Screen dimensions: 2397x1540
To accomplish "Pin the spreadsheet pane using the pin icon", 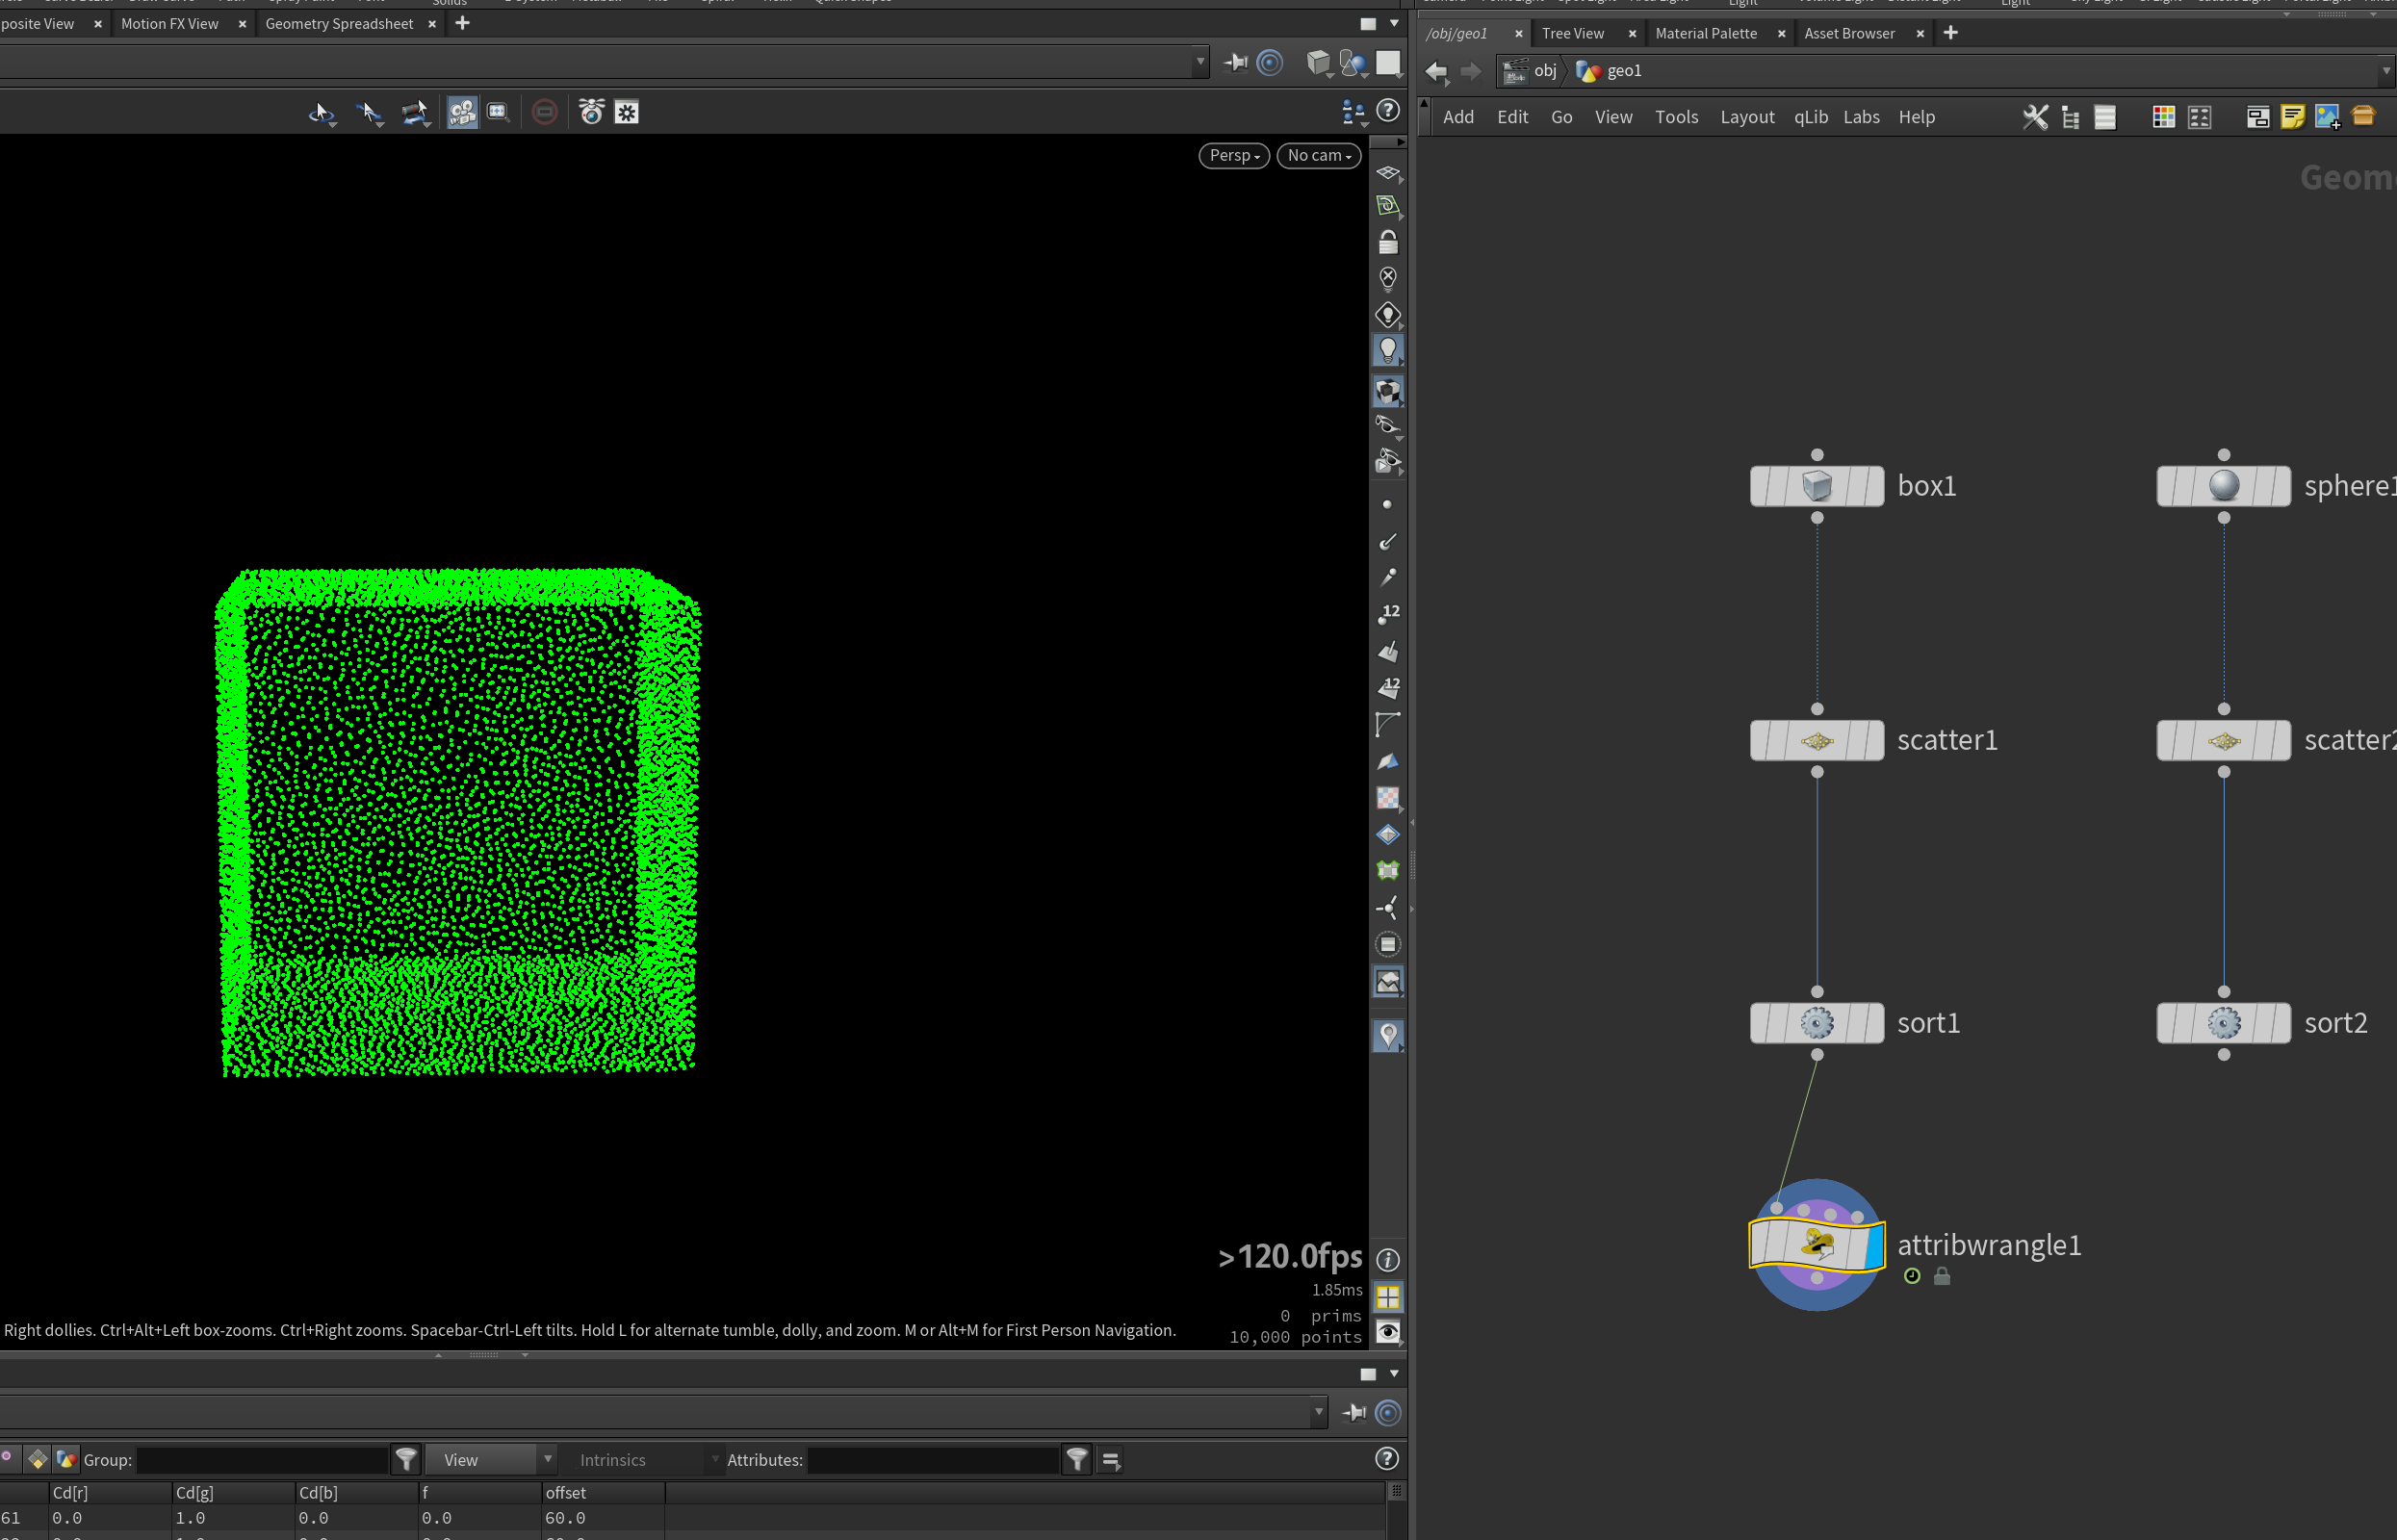I will [1355, 1412].
